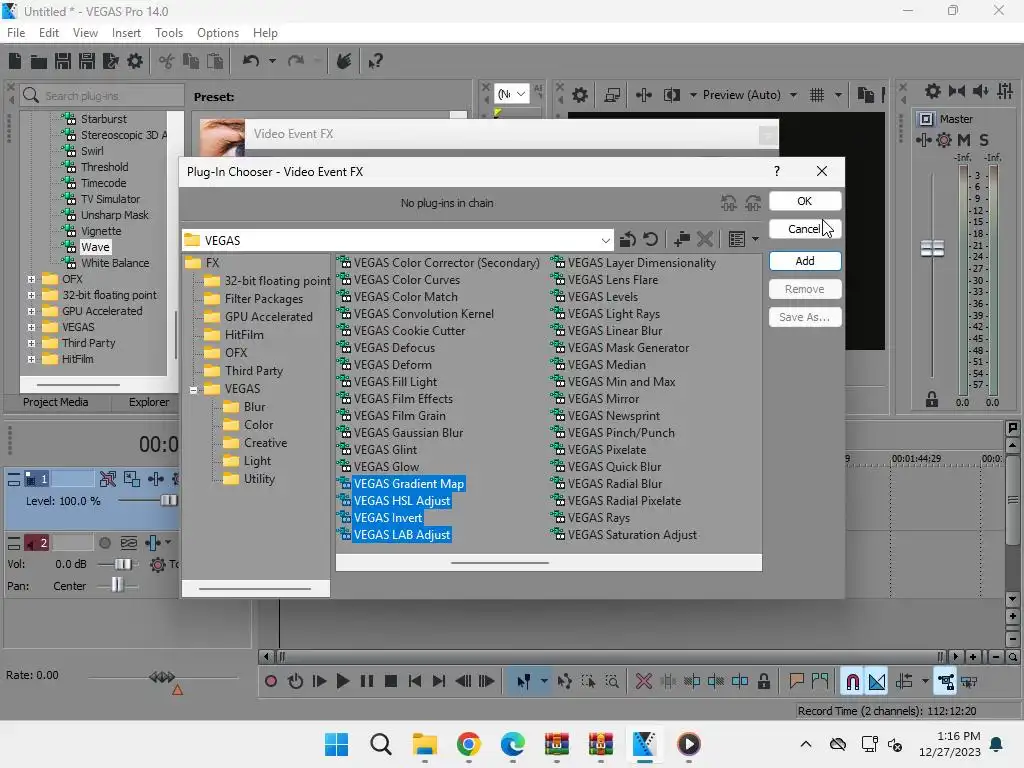
Task: Click move plug-in left icon in chain
Action: 729,203
